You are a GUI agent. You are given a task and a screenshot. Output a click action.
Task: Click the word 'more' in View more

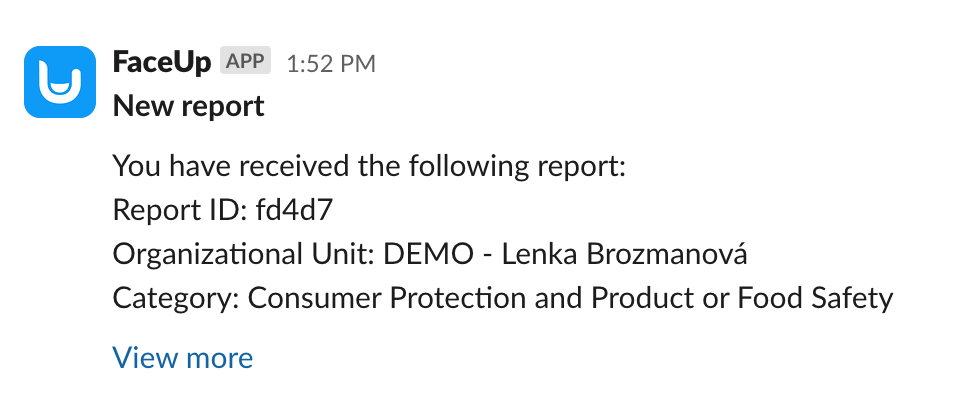click(219, 358)
